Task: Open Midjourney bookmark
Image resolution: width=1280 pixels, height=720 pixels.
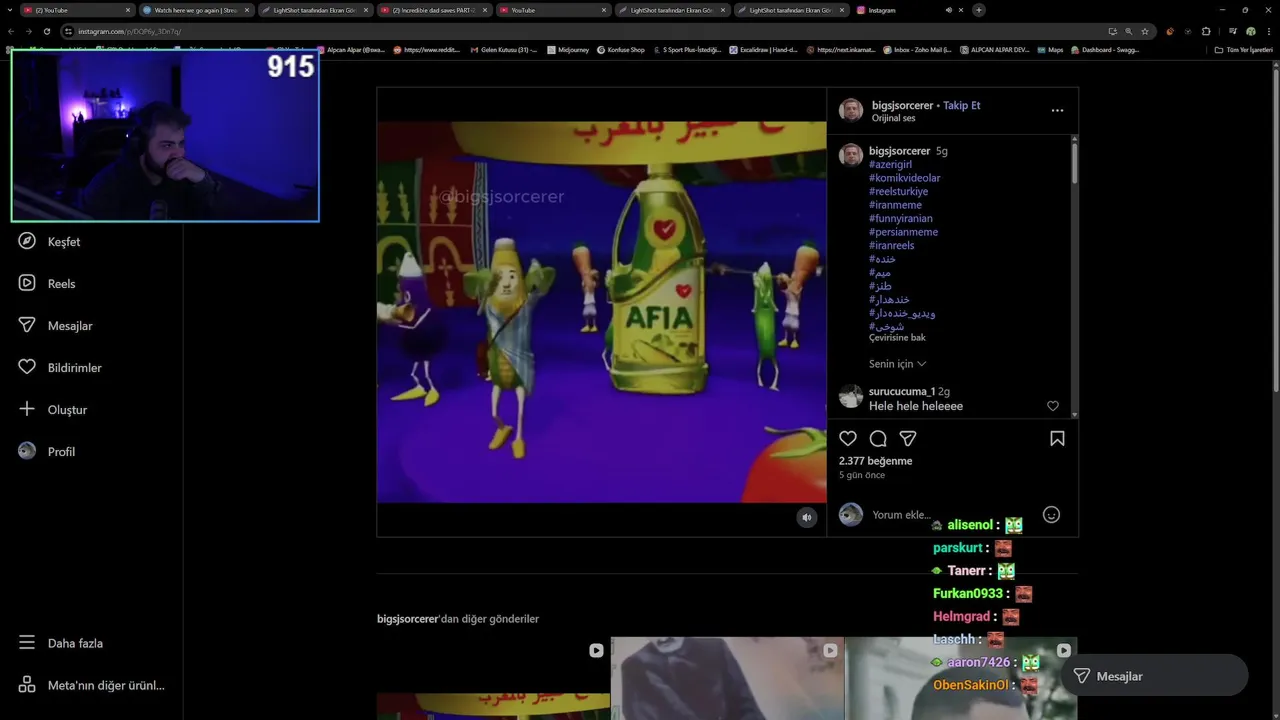Action: 567,49
